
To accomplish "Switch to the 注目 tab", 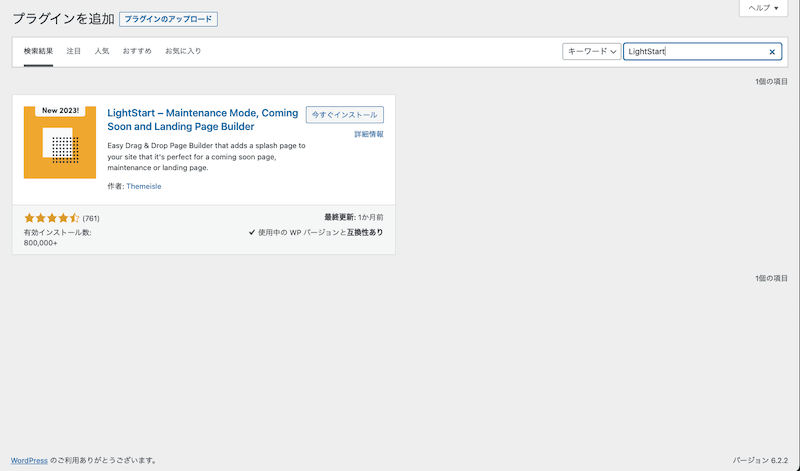I will (x=74, y=51).
